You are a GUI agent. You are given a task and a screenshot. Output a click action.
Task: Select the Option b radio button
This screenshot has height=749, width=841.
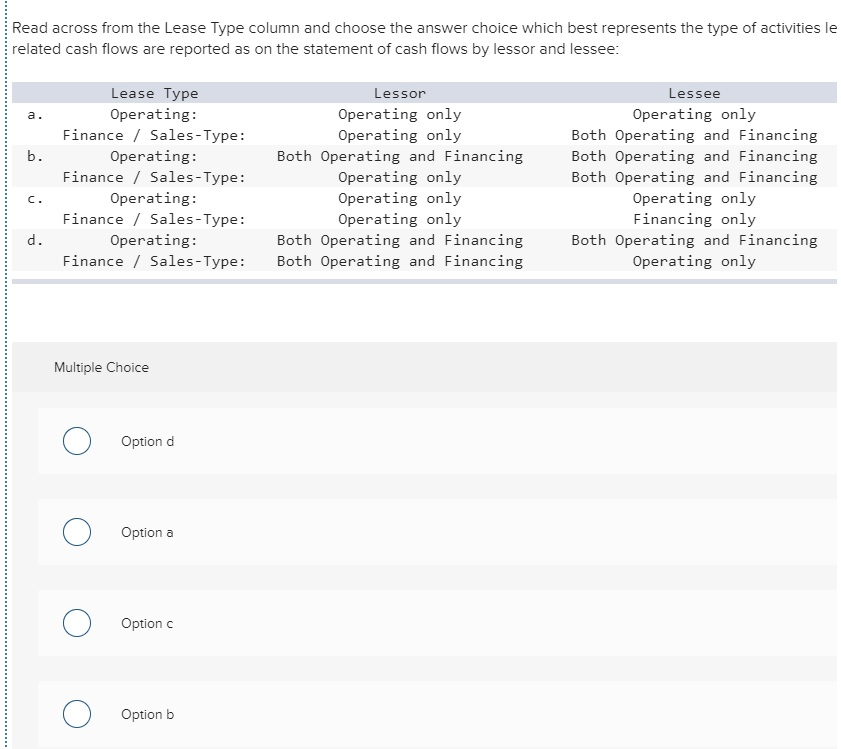pyautogui.click(x=77, y=714)
